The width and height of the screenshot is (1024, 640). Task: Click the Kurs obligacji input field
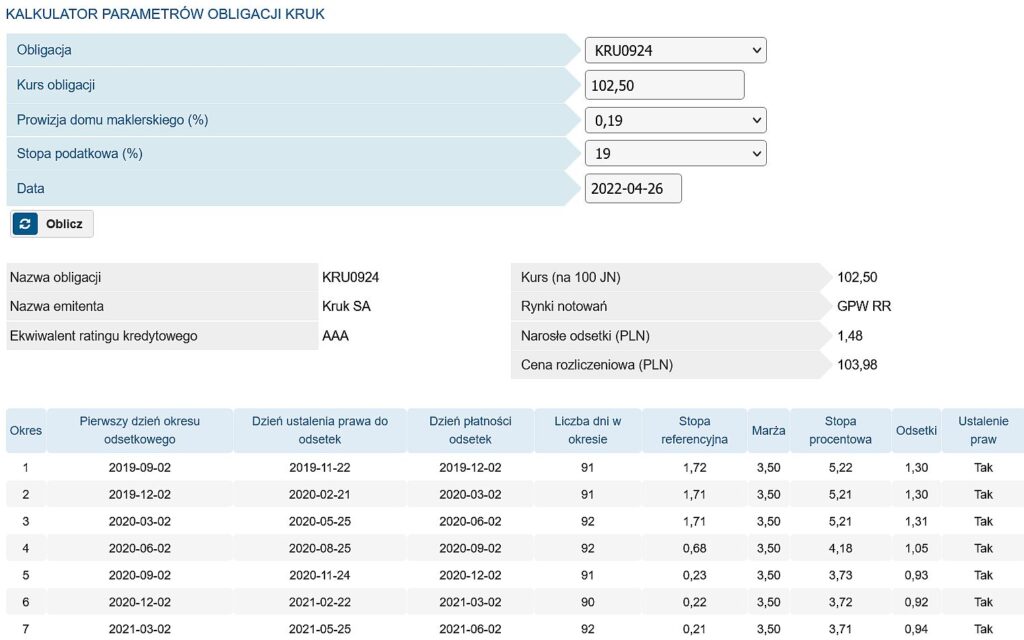664,85
